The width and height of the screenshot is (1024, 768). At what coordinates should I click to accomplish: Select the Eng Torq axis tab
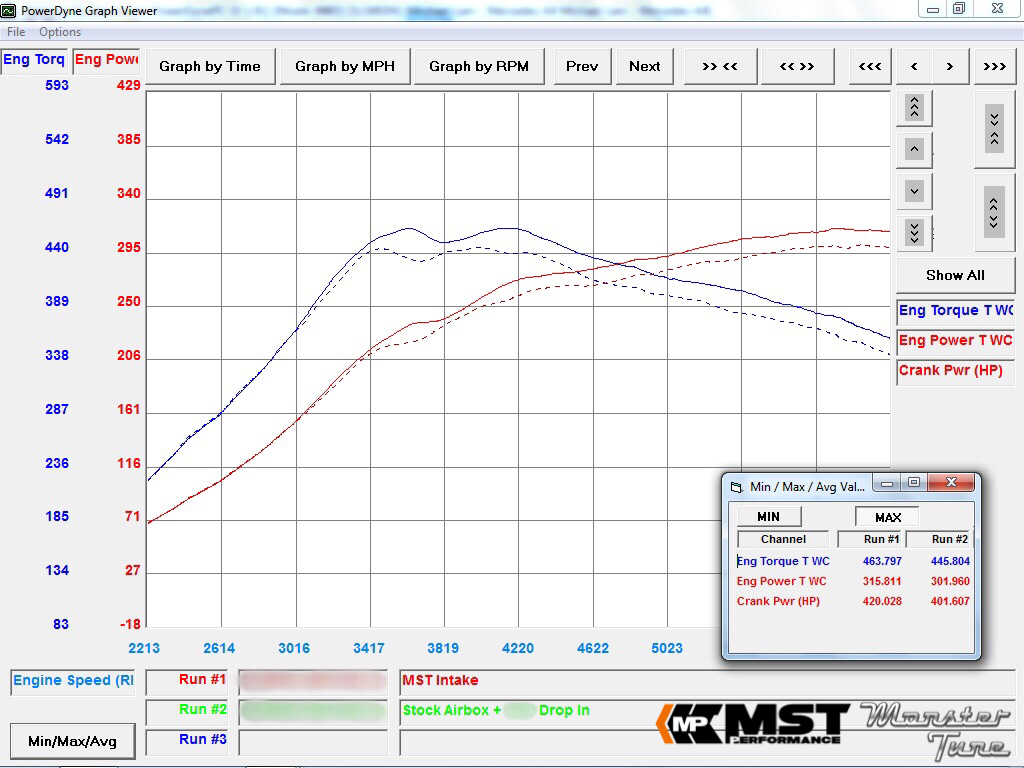(34, 60)
